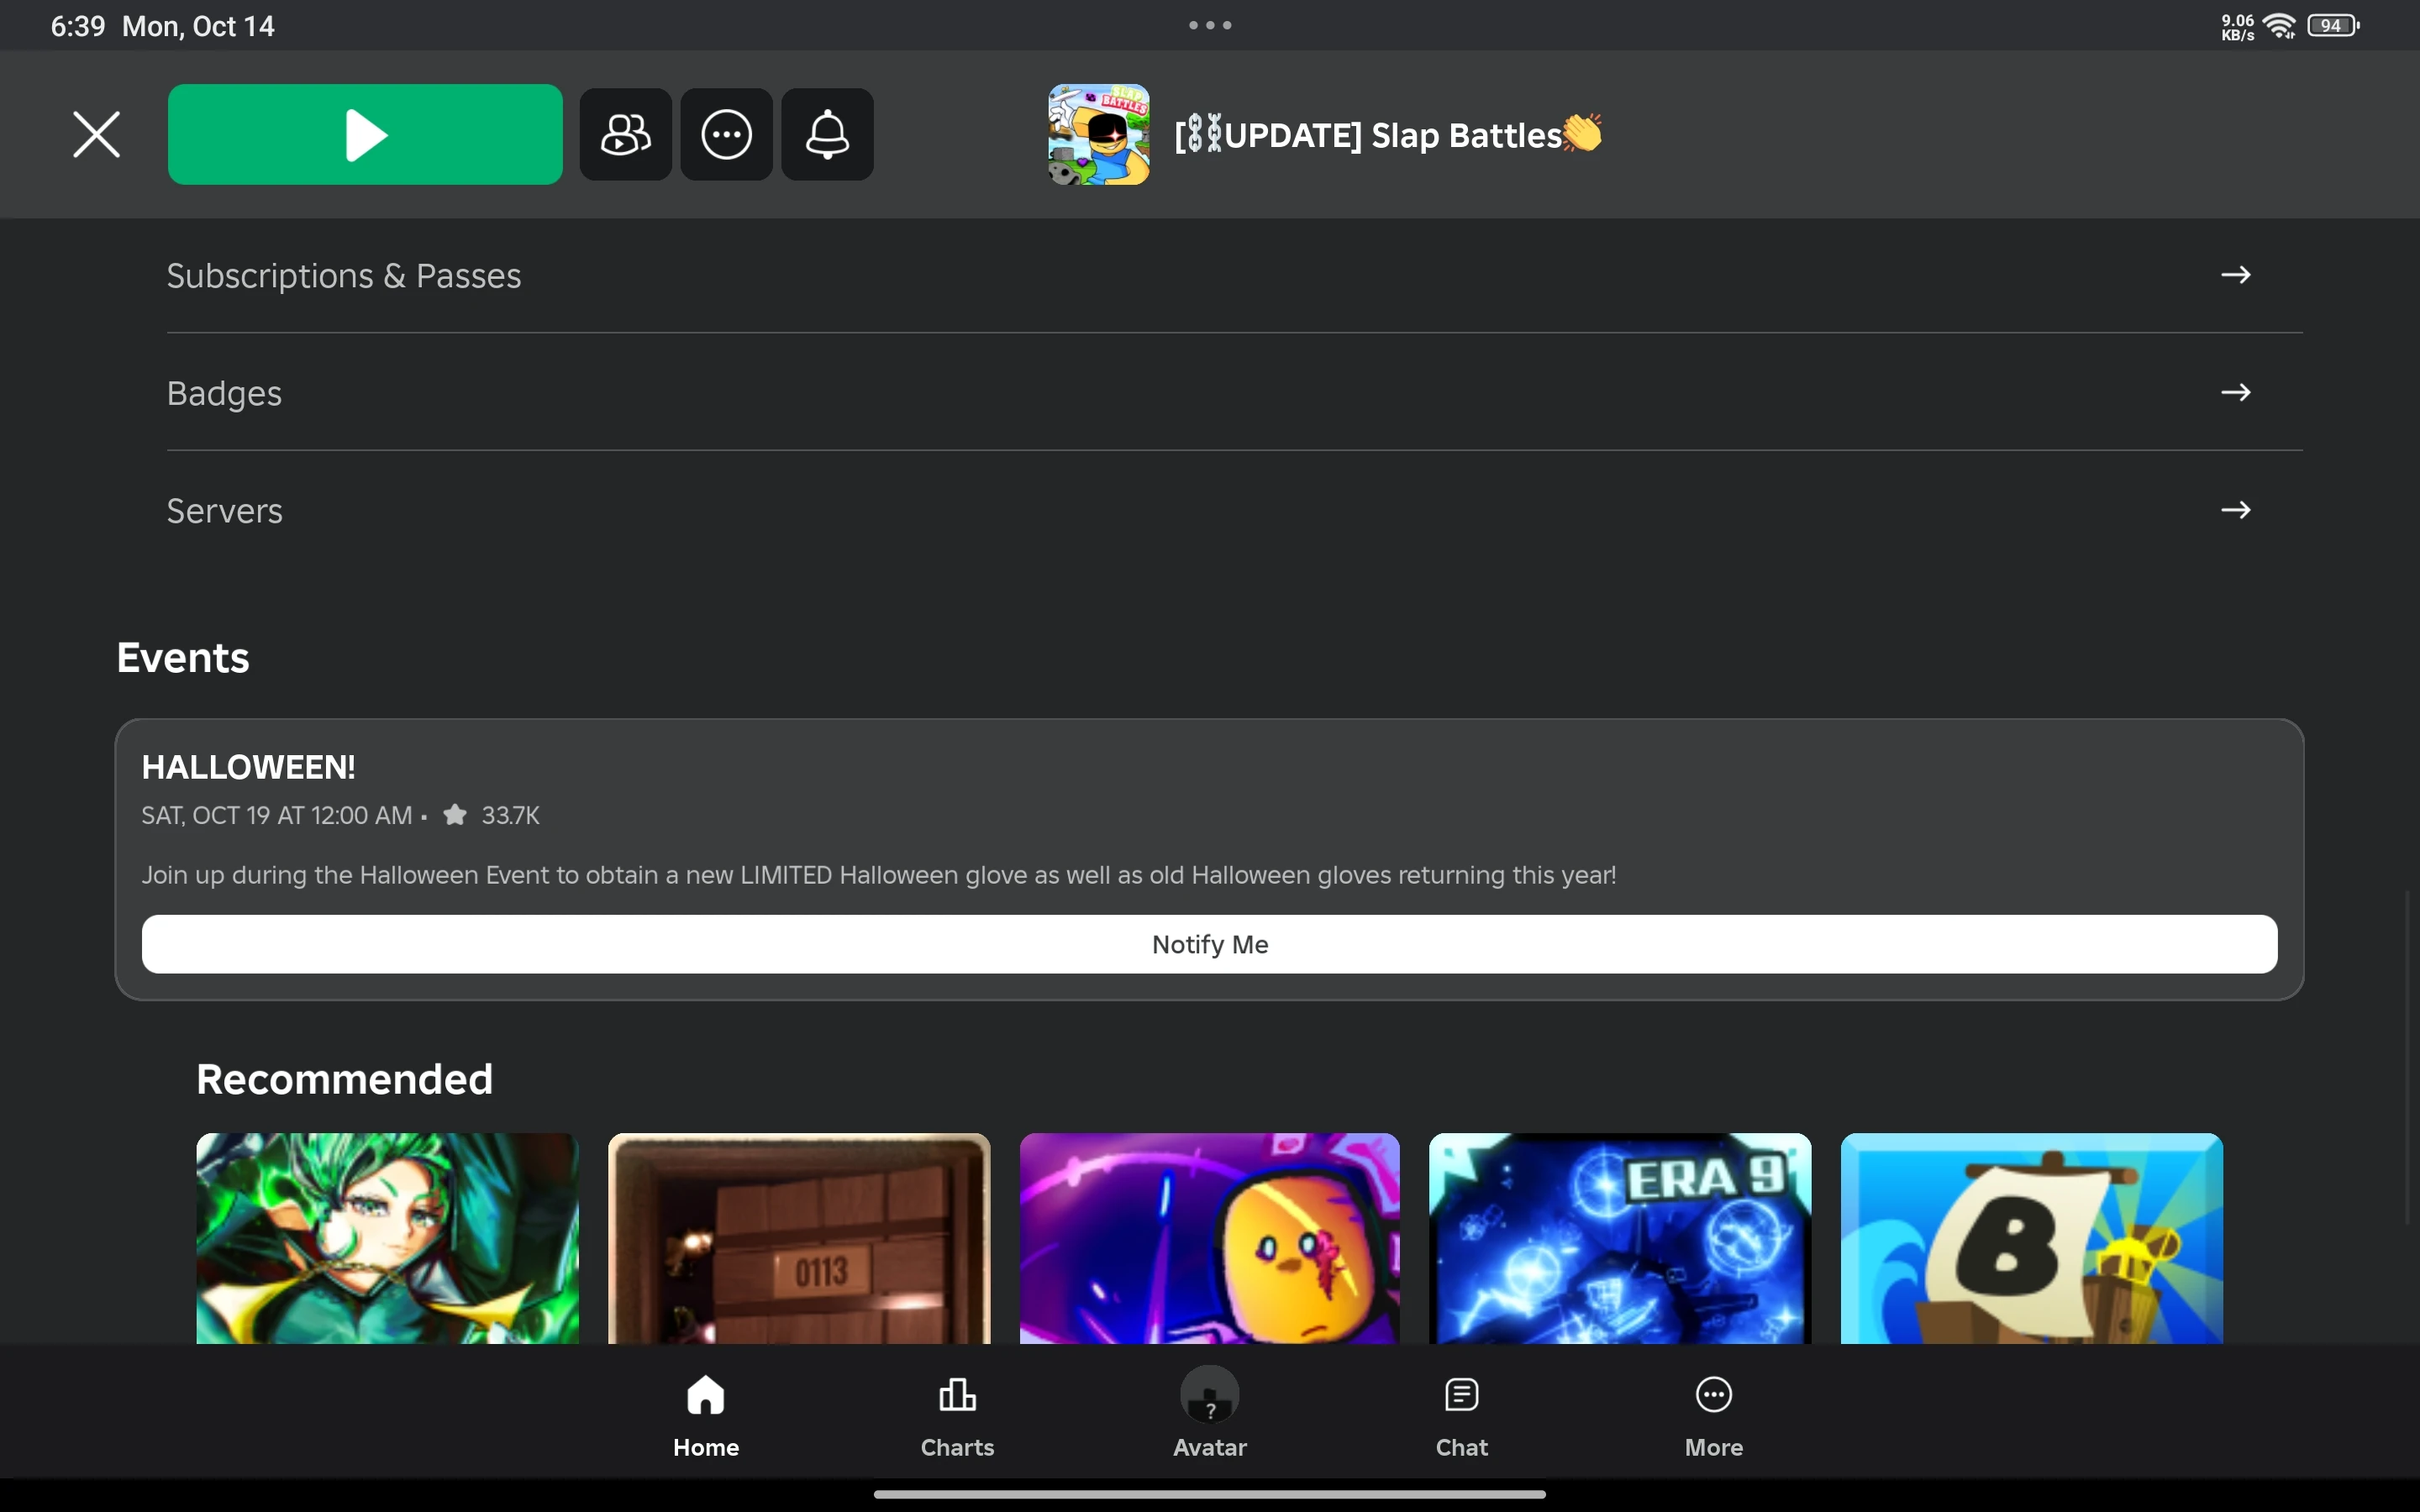The width and height of the screenshot is (2420, 1512).
Task: Click Notify Me for Halloween event
Action: click(x=1209, y=944)
